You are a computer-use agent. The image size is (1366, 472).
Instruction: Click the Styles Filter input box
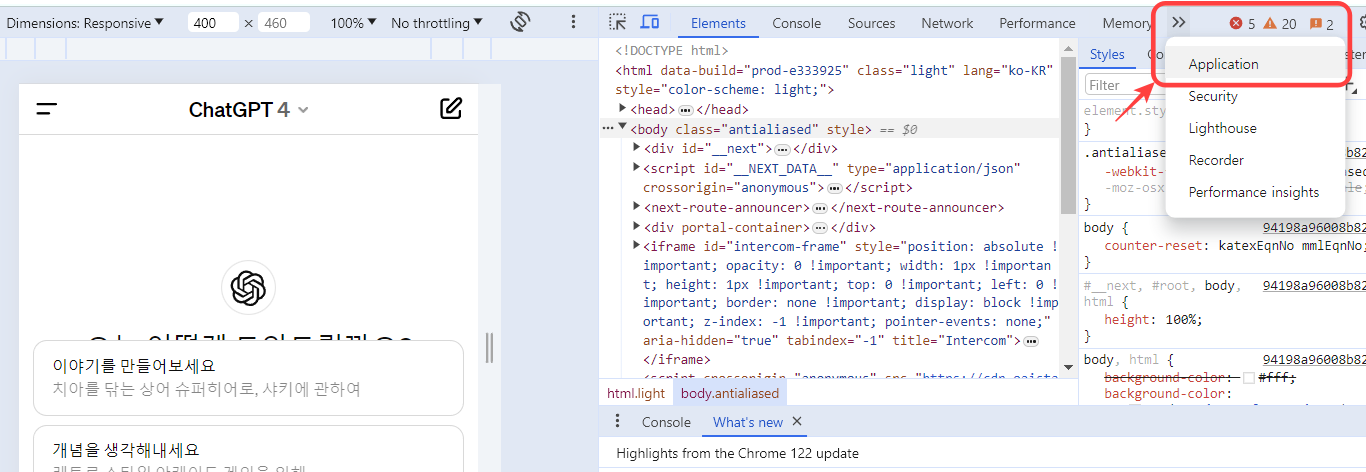click(1124, 85)
